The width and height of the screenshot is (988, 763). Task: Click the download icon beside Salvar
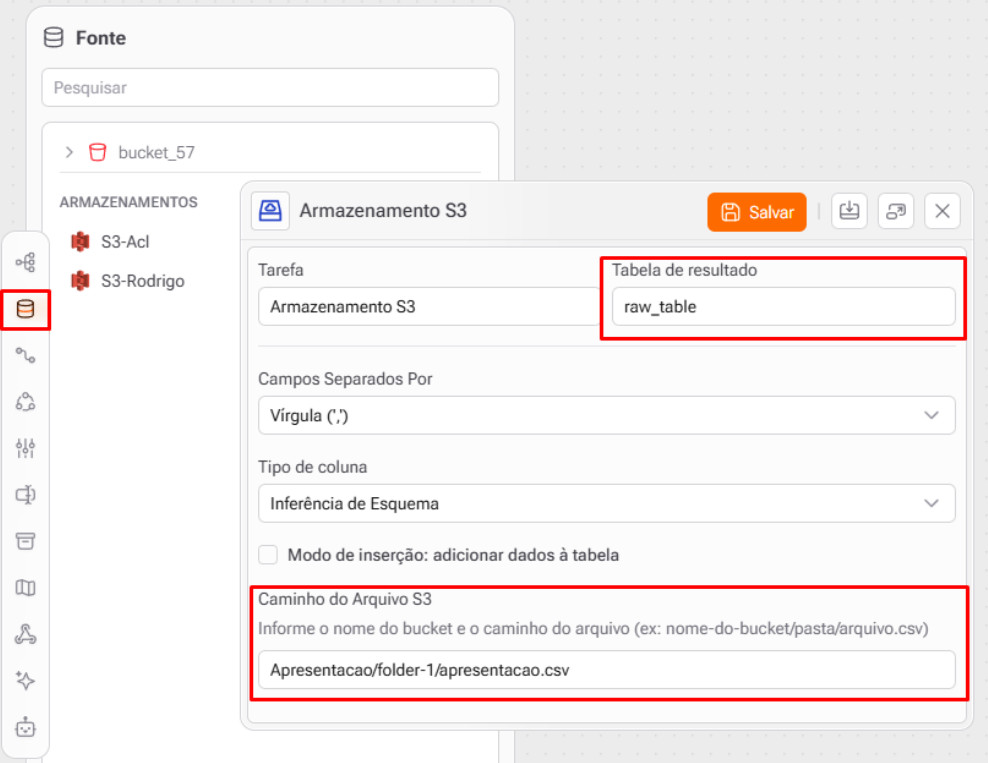point(849,211)
